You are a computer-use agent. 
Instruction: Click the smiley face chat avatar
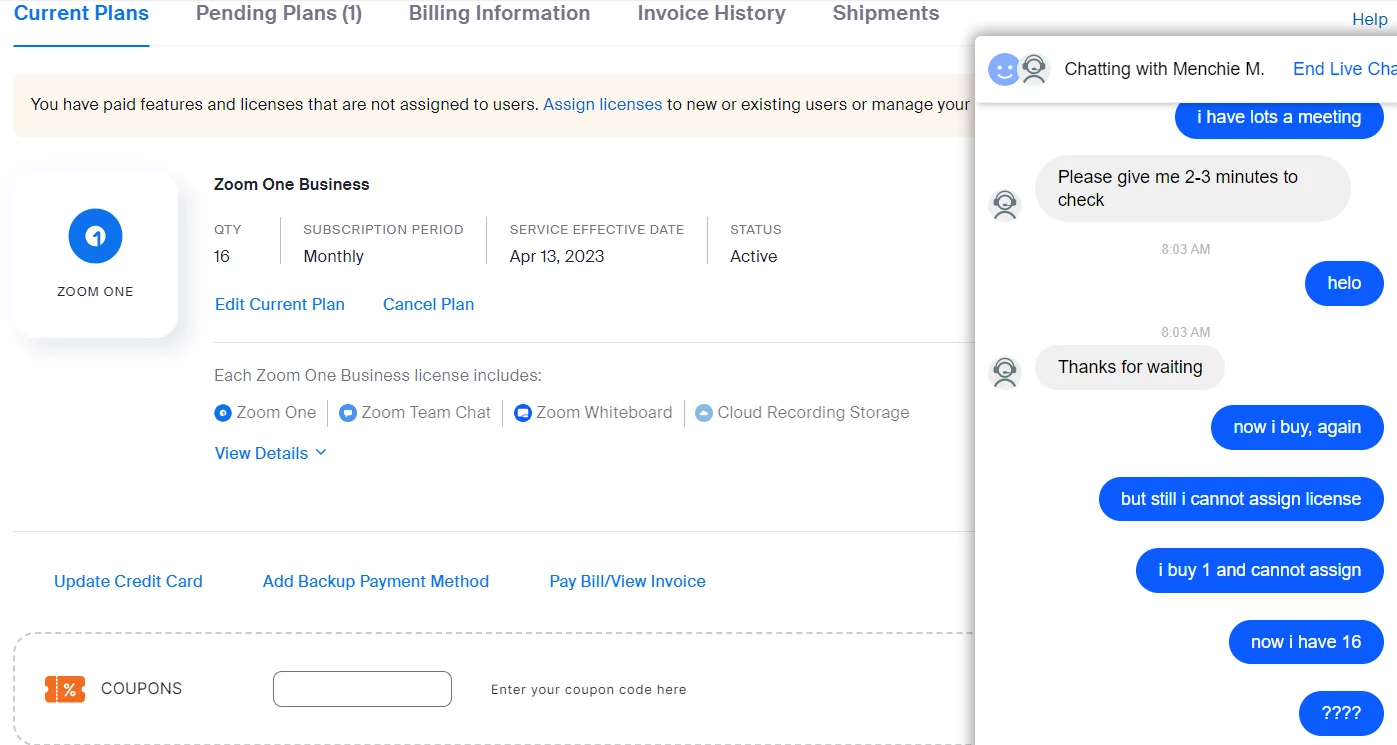pyautogui.click(x=1004, y=69)
